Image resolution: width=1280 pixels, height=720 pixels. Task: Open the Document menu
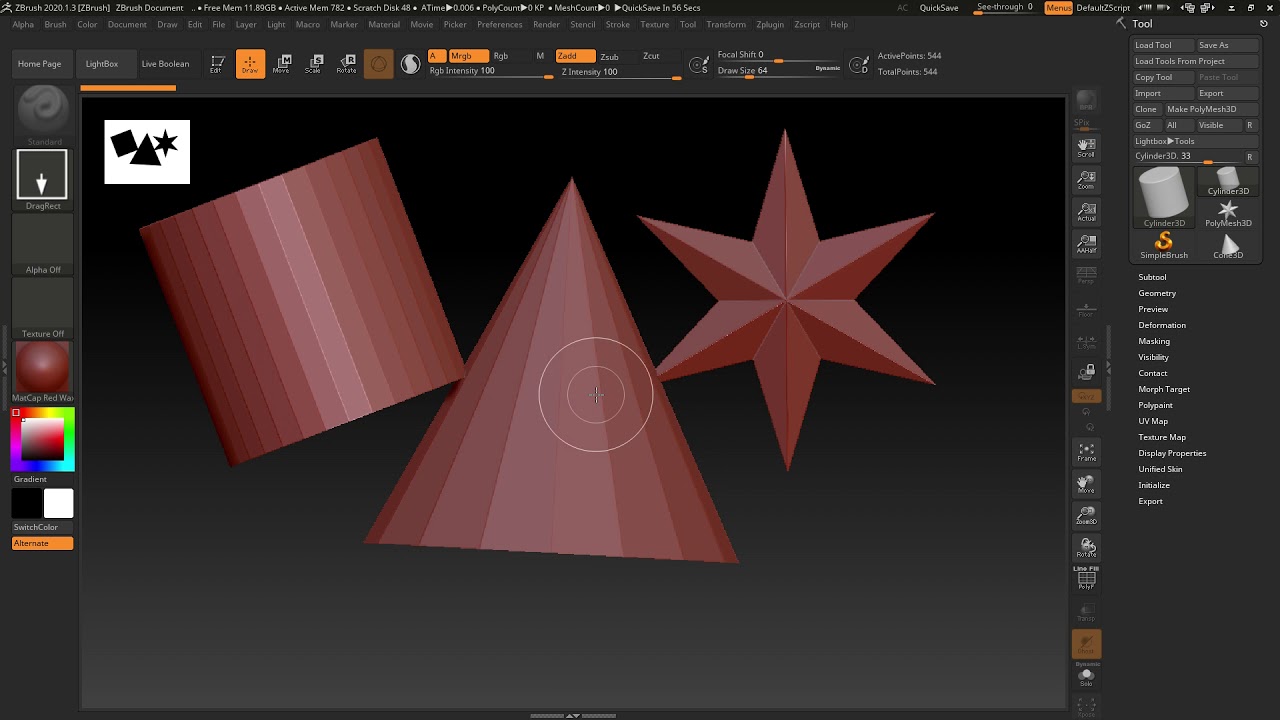point(127,24)
